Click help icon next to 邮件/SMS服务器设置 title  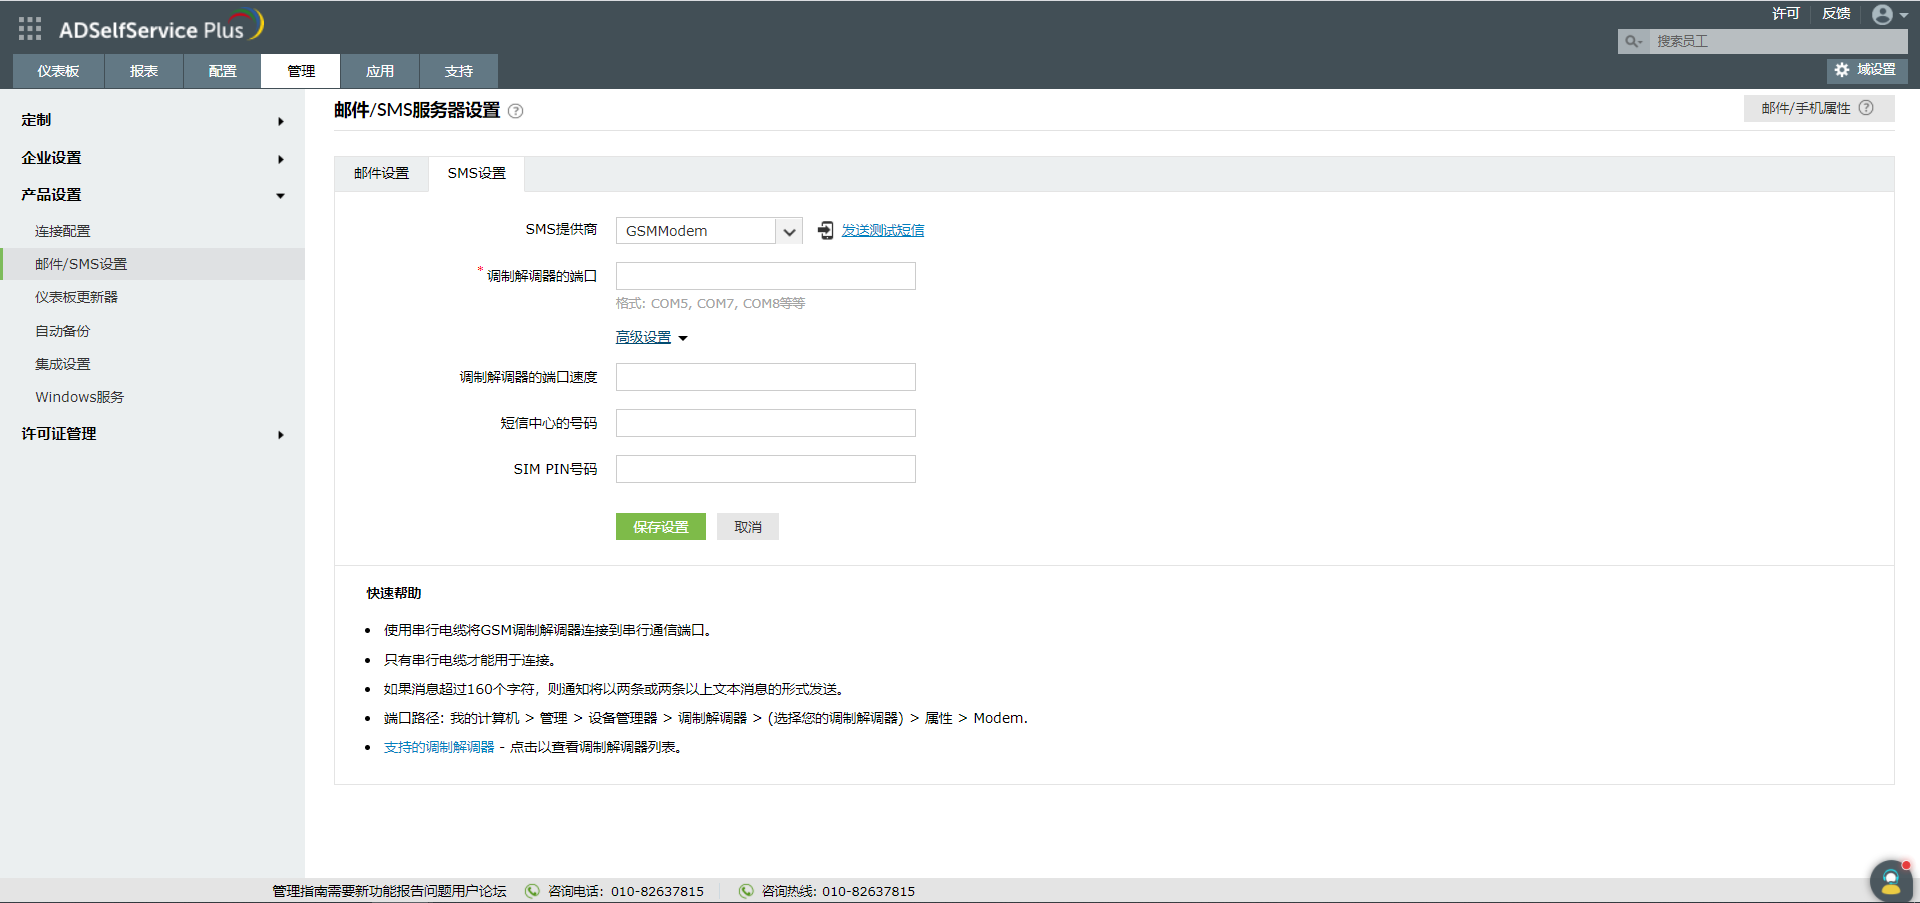[x=516, y=111]
